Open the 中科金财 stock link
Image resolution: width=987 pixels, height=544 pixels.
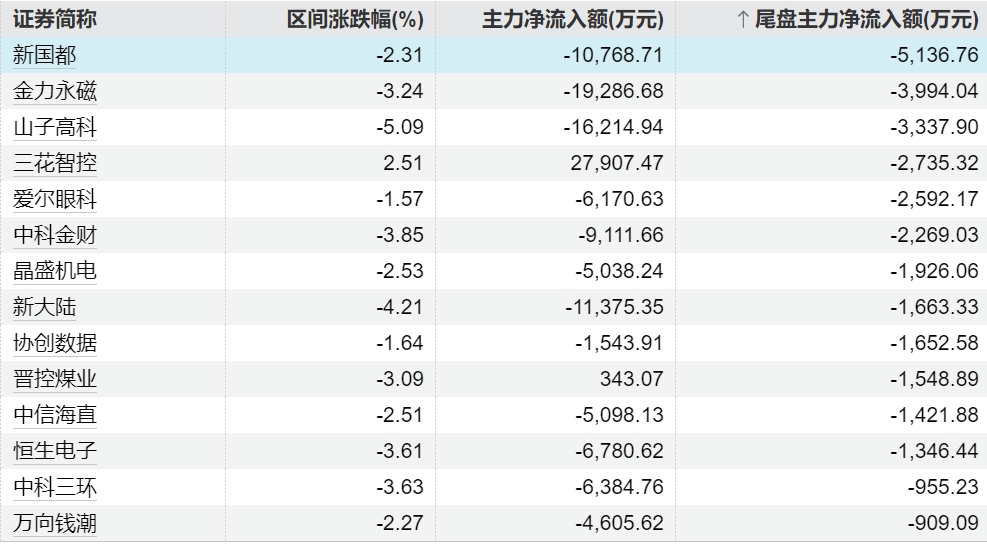55,235
